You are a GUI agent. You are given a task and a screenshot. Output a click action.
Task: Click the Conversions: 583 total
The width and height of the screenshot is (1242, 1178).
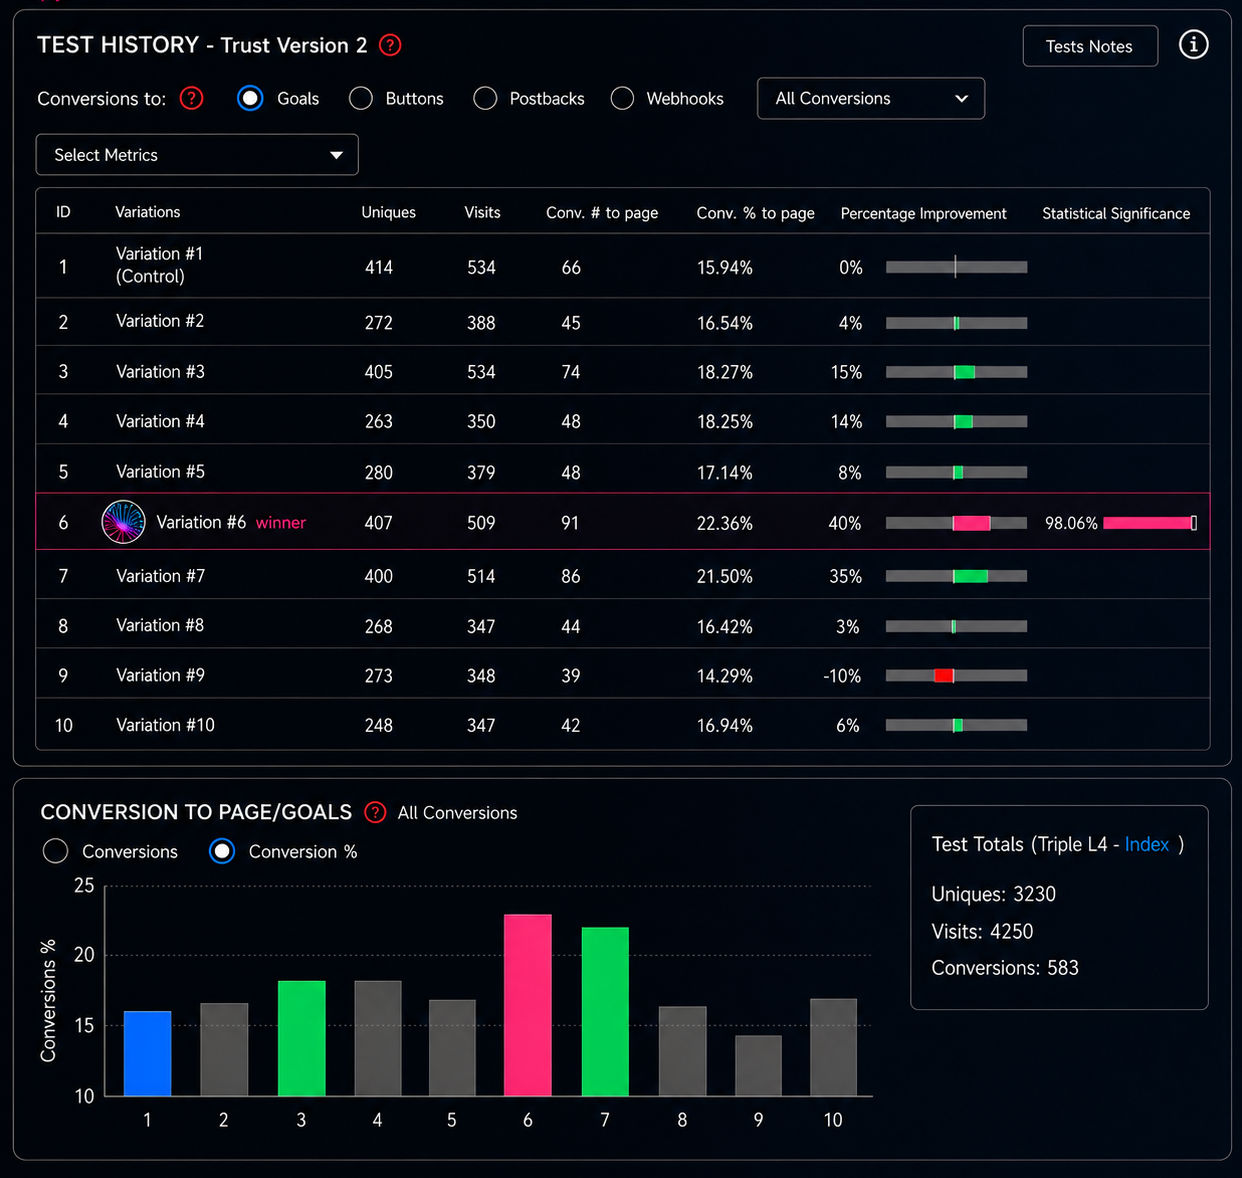click(1005, 968)
